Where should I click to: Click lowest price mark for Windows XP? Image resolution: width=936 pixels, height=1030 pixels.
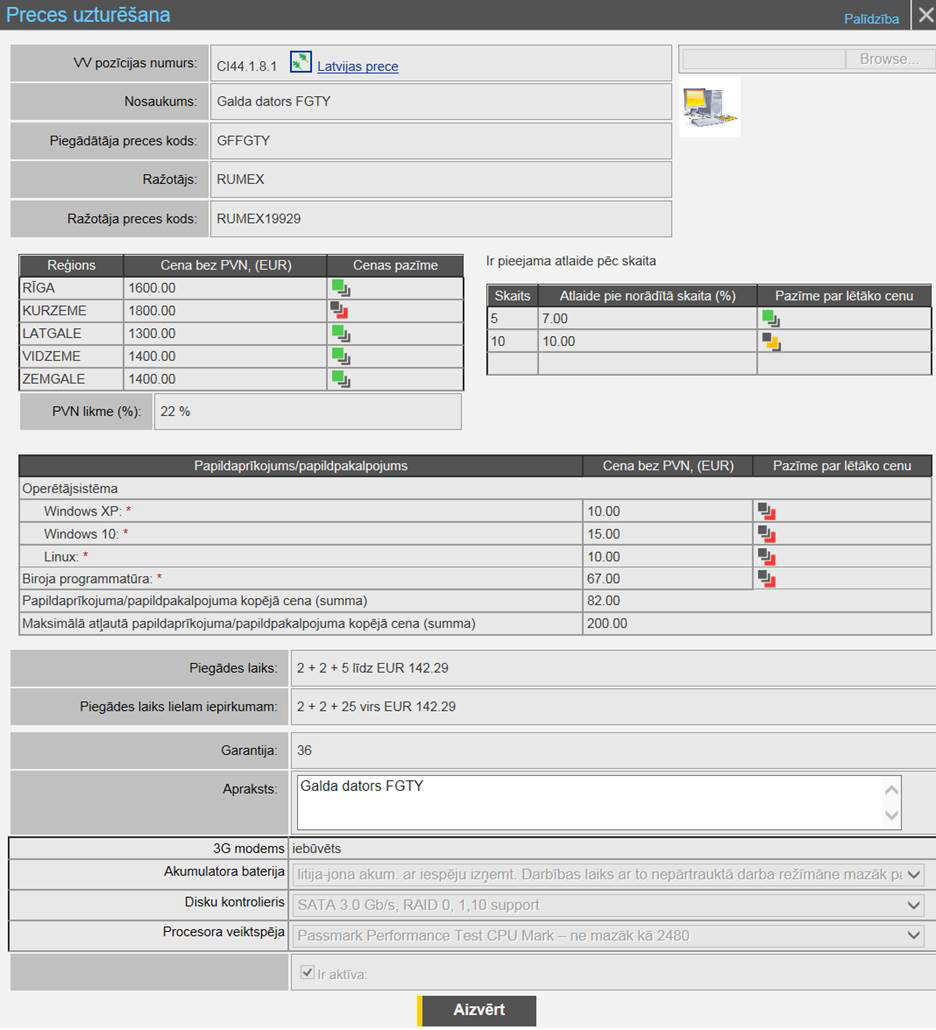[x=767, y=512]
